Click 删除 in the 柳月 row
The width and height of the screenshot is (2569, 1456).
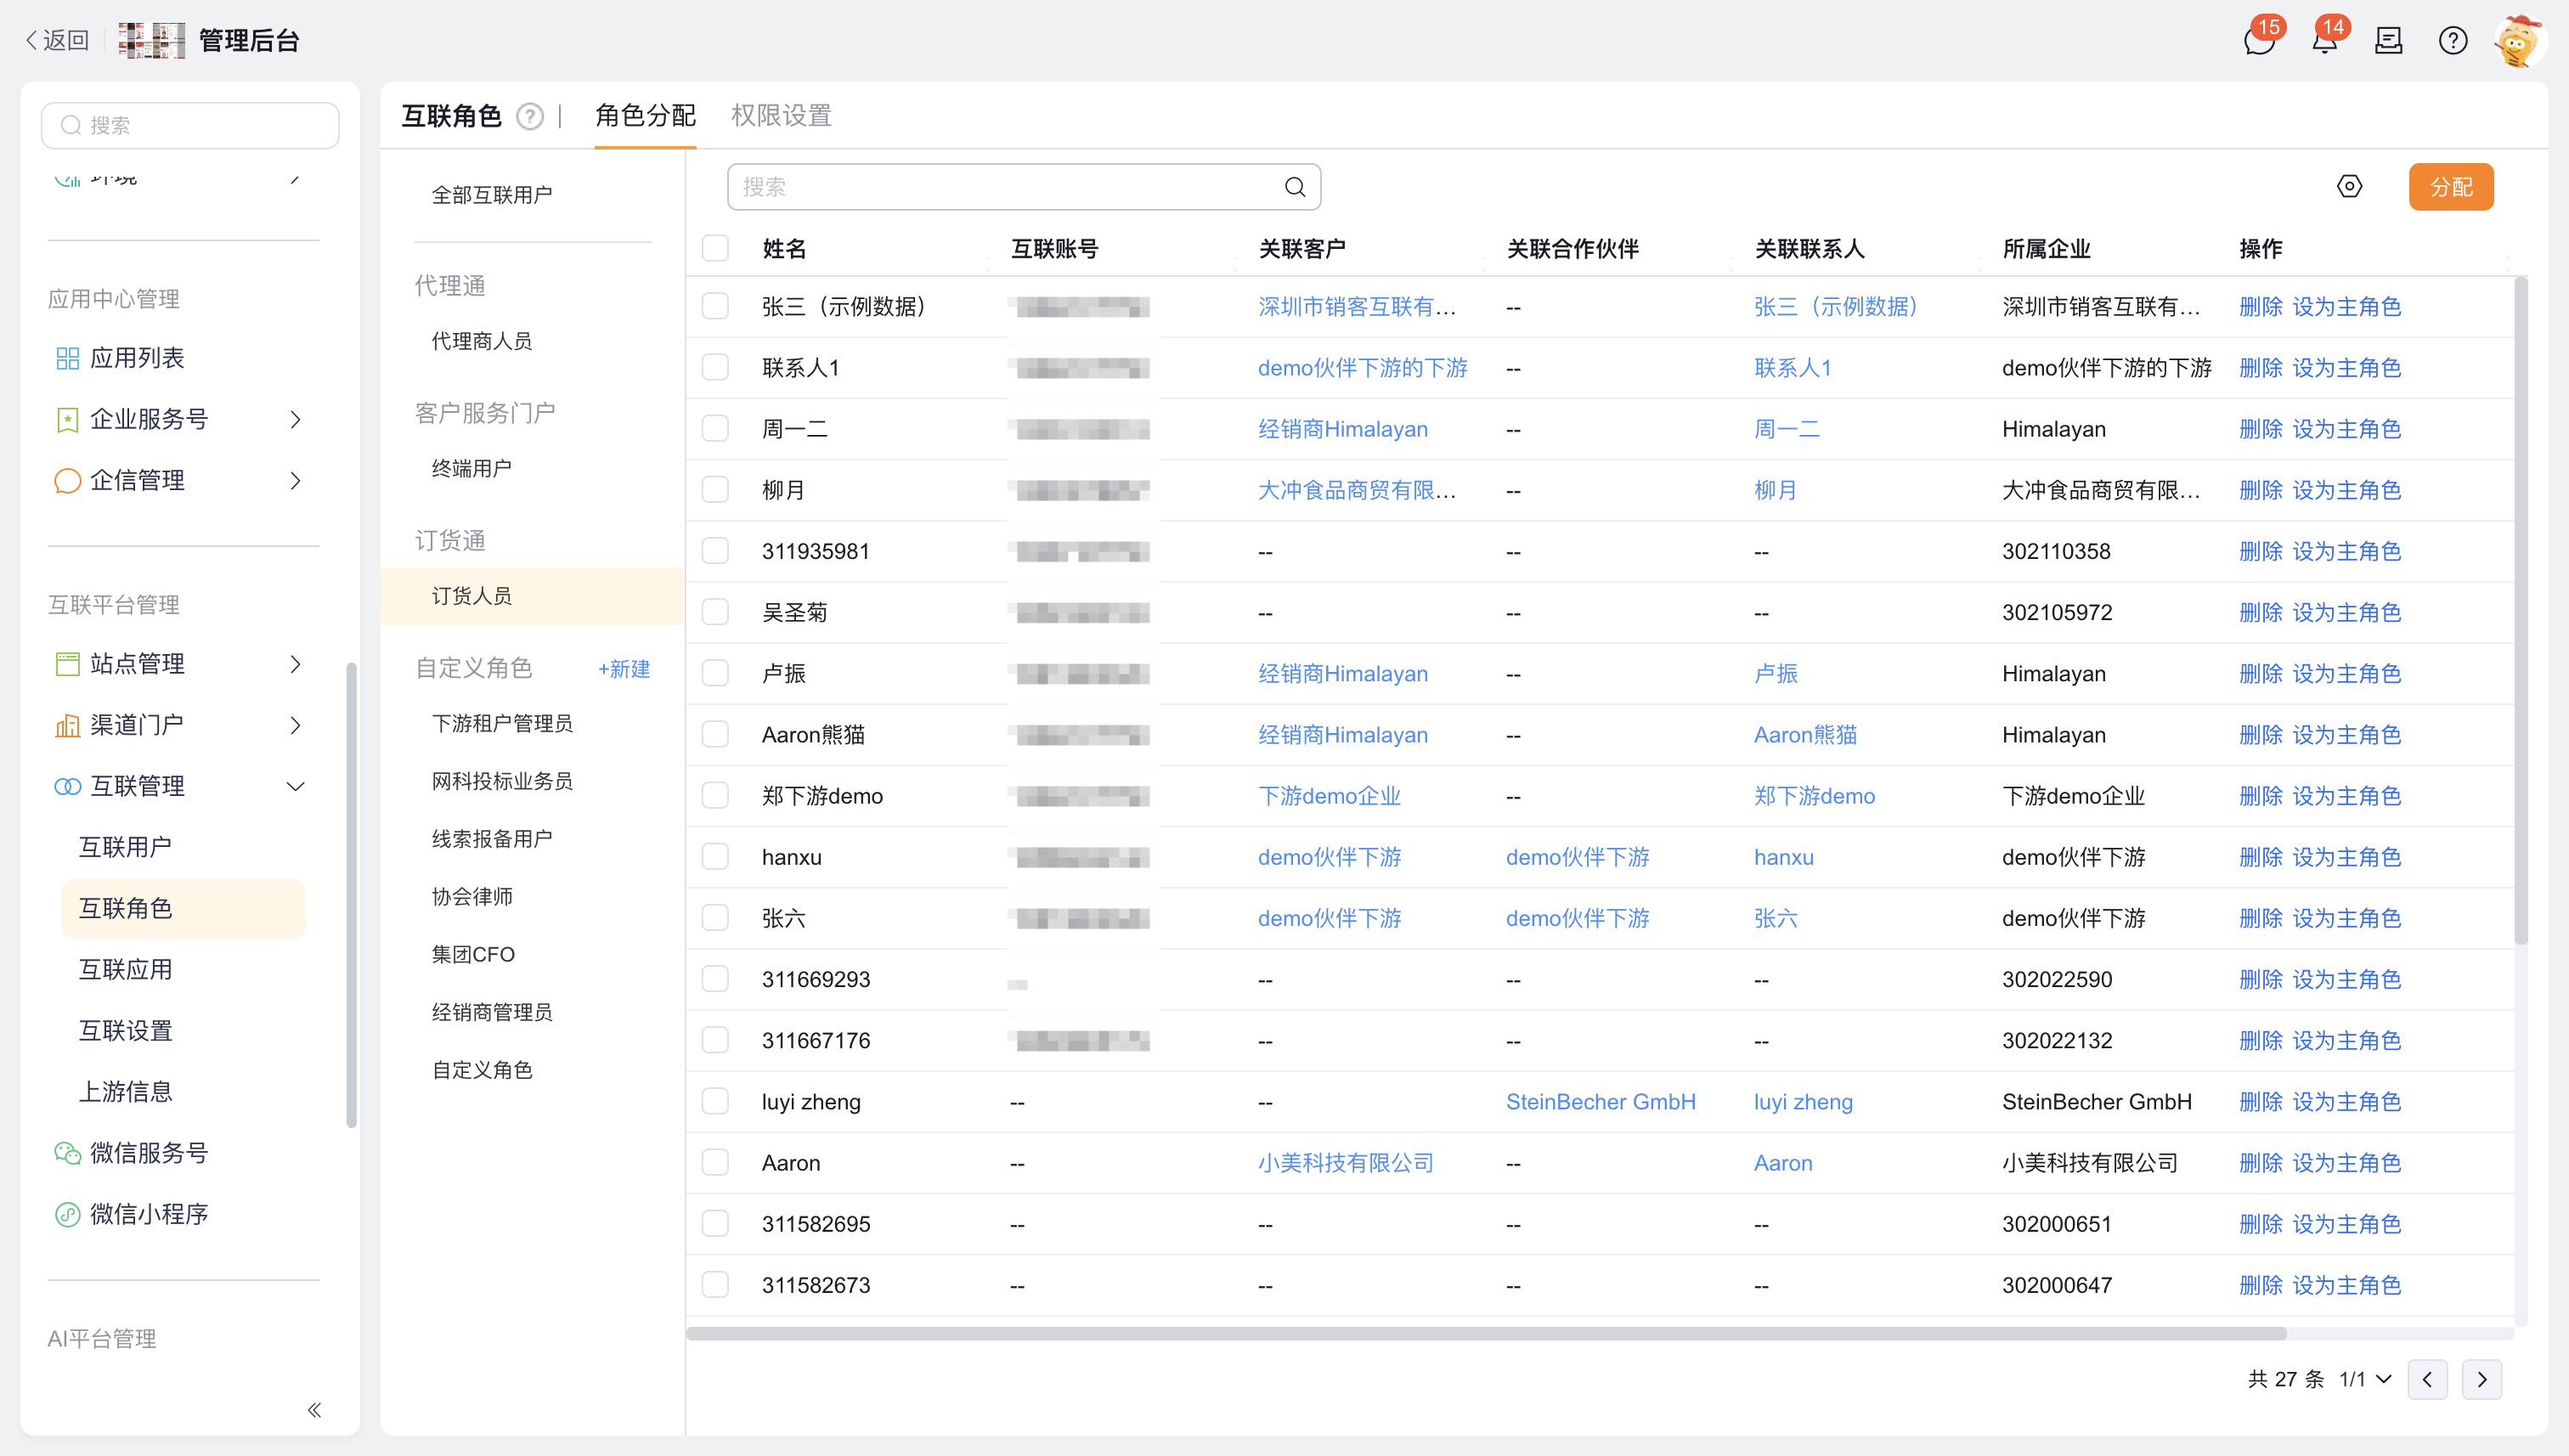tap(2260, 490)
